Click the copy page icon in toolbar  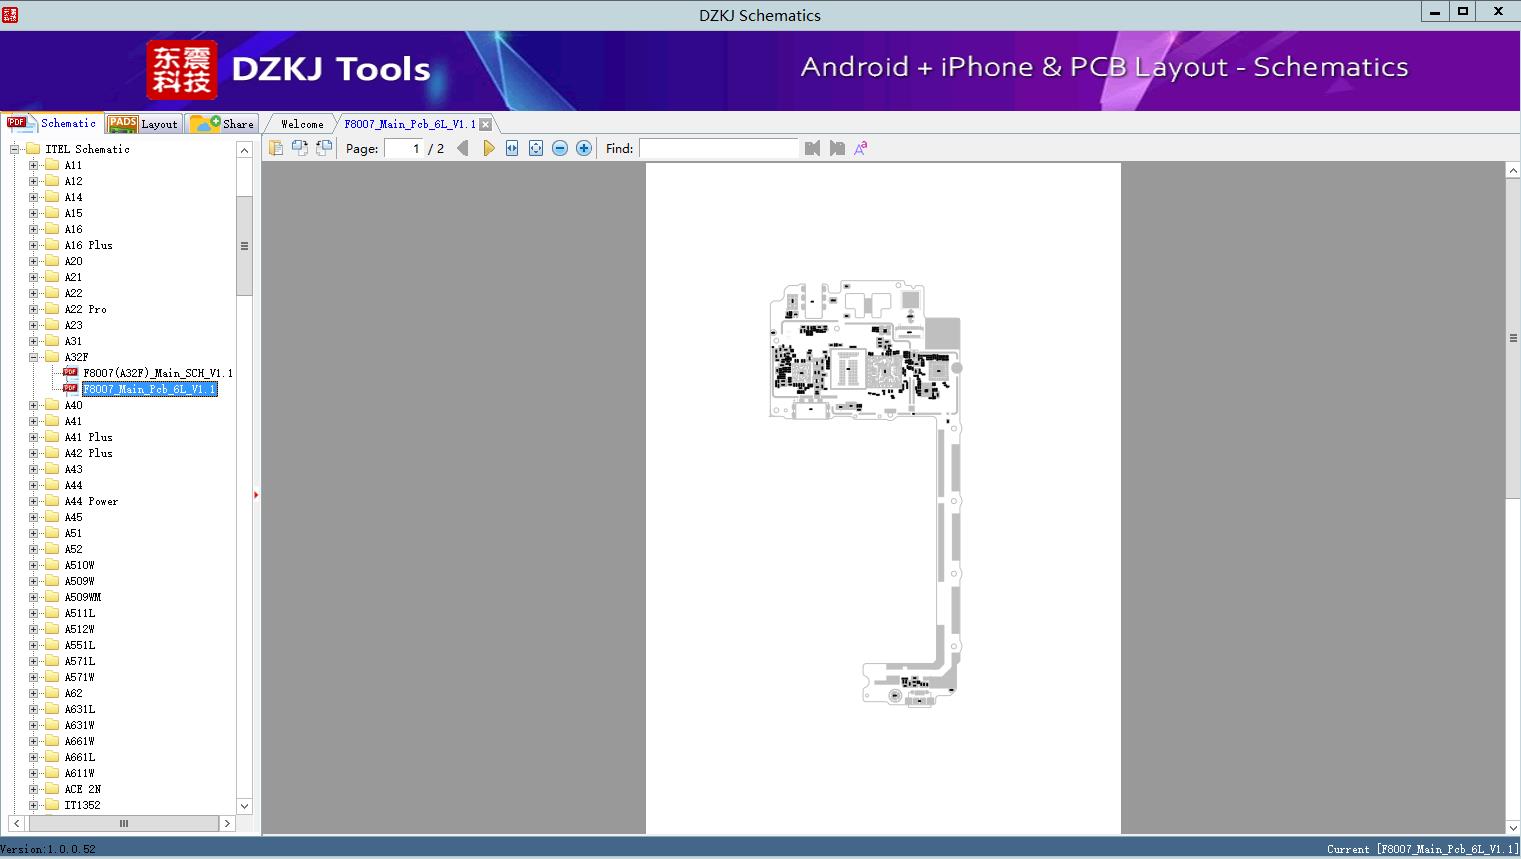coord(276,148)
